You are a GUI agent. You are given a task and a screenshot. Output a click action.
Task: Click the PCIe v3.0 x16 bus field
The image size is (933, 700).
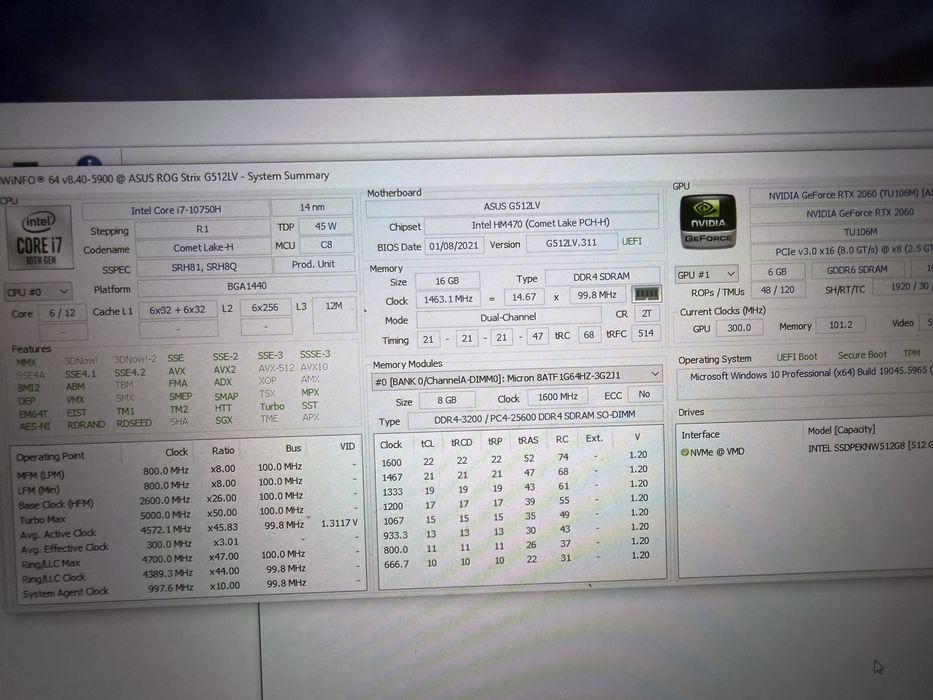[842, 251]
